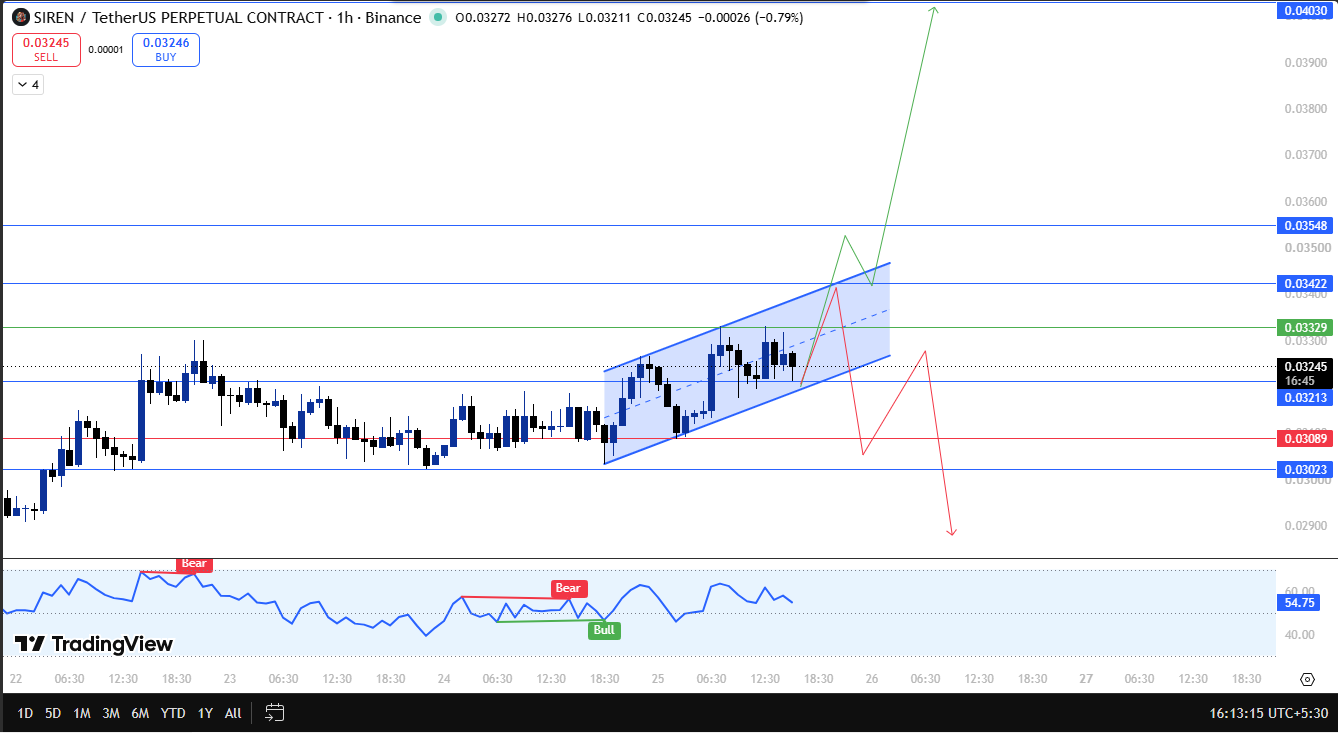This screenshot has width=1338, height=733.
Task: Click the green market status indicator dot
Action: (437, 17)
